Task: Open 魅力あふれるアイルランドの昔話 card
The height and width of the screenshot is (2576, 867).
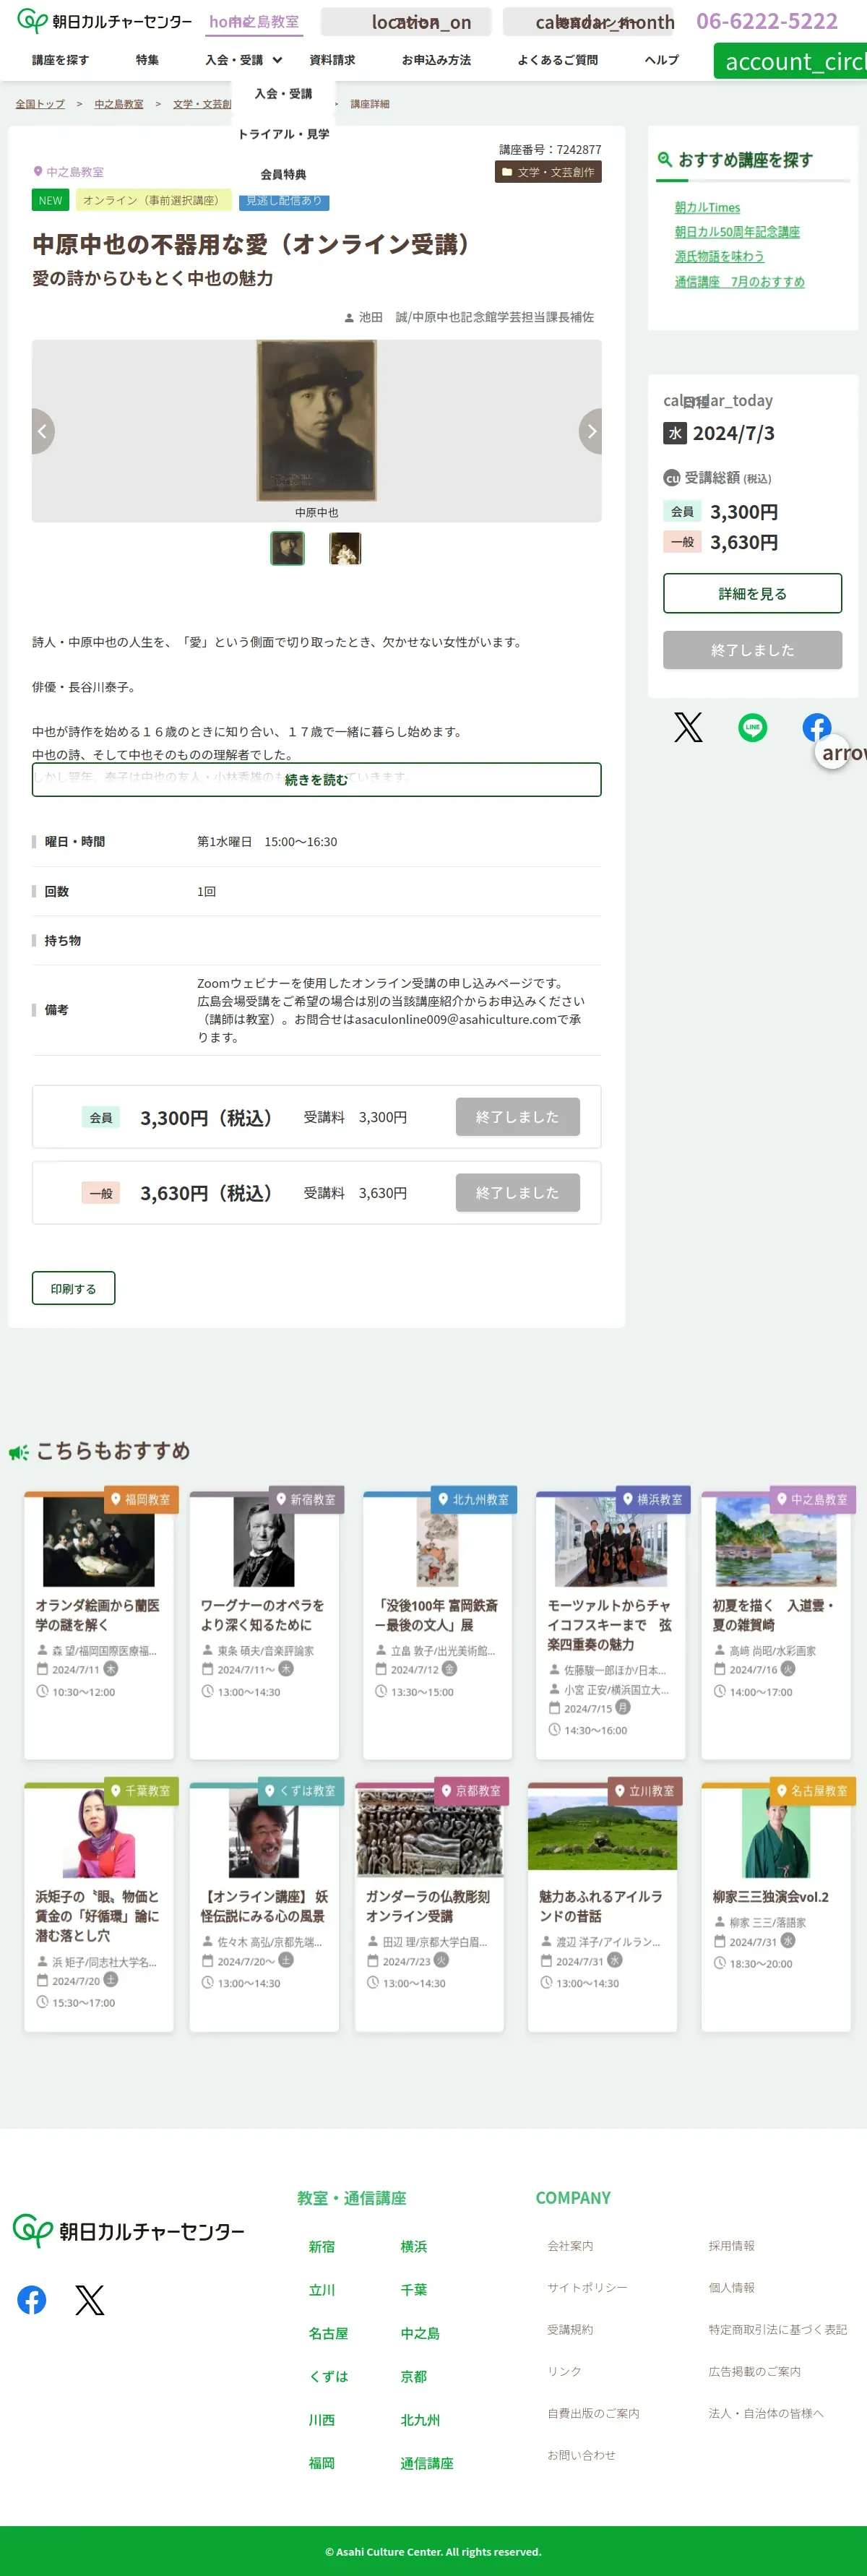Action: 602,1907
